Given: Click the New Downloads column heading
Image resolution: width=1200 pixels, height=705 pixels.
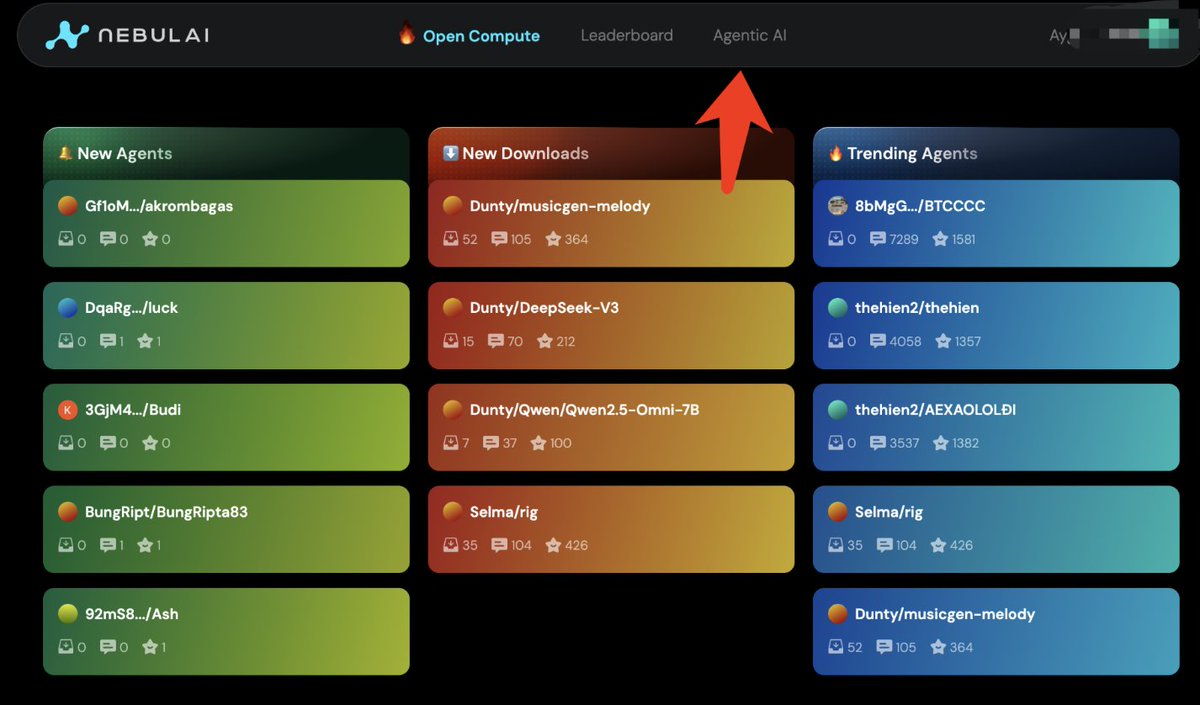Looking at the screenshot, I should (525, 153).
